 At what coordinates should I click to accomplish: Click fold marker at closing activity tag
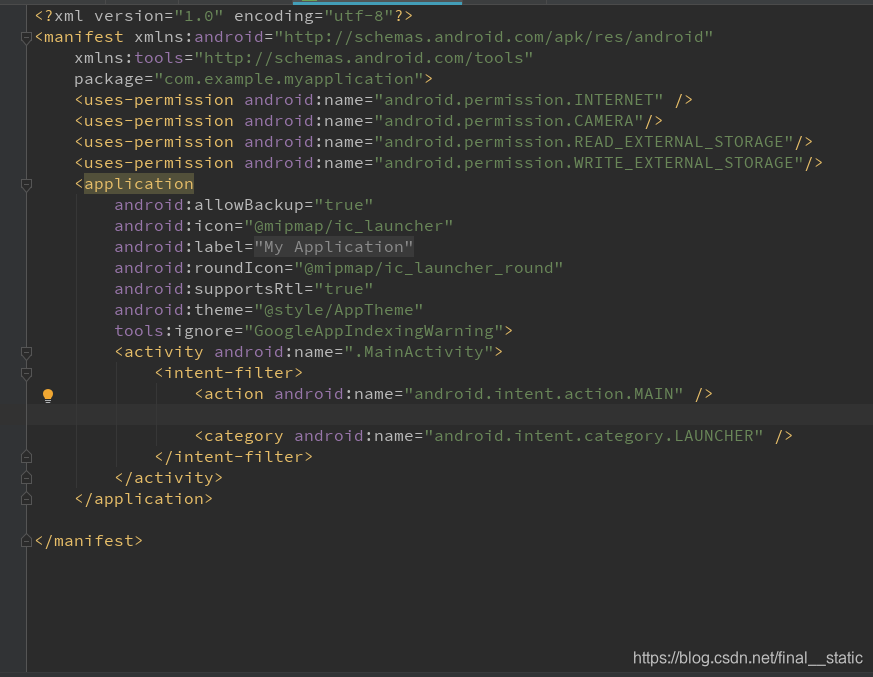[26, 478]
